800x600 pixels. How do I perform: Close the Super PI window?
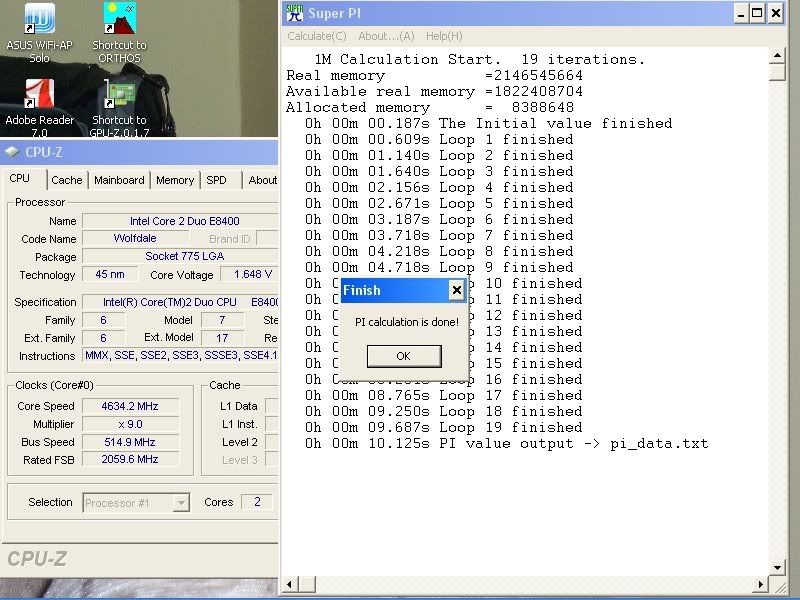click(776, 13)
